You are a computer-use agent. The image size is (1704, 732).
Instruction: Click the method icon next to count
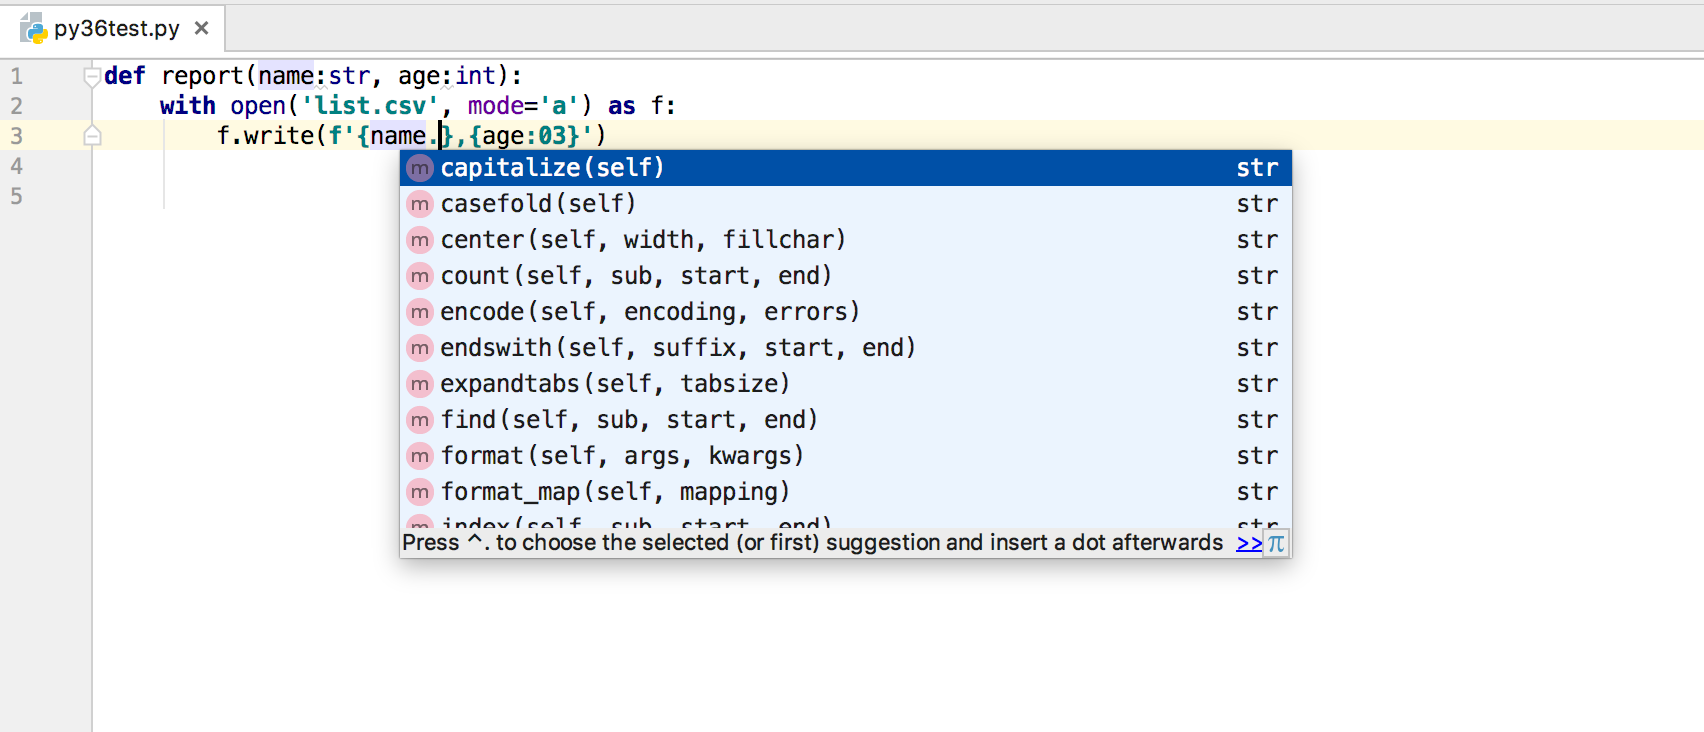click(420, 276)
